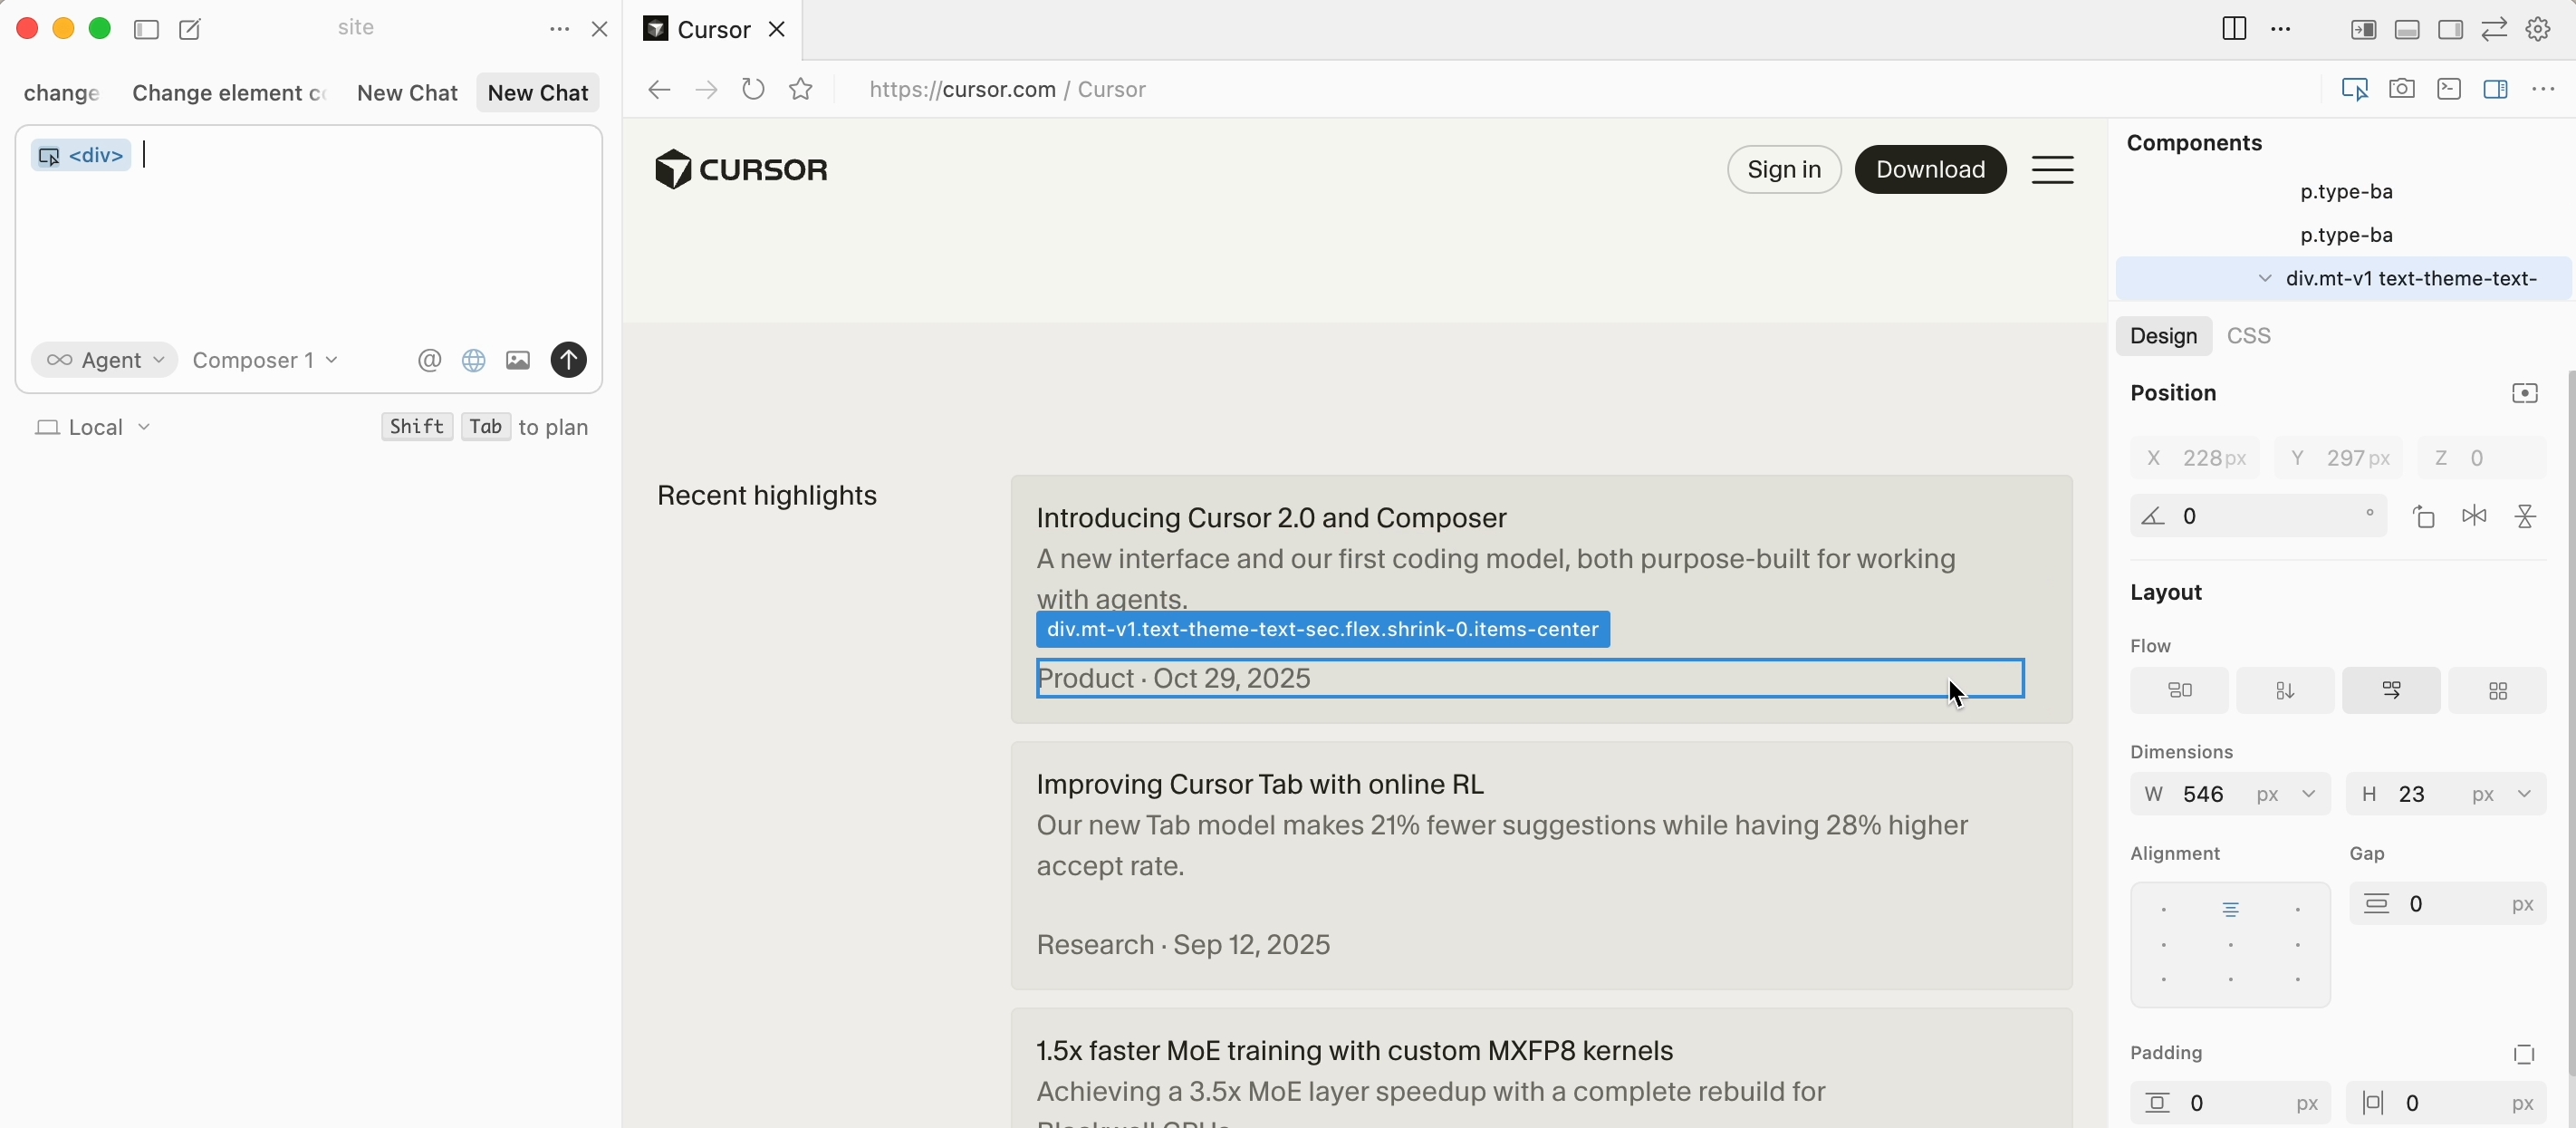Toggle the bottom panel layout icon
Viewport: 2576px width, 1128px height.
[x=2407, y=30]
